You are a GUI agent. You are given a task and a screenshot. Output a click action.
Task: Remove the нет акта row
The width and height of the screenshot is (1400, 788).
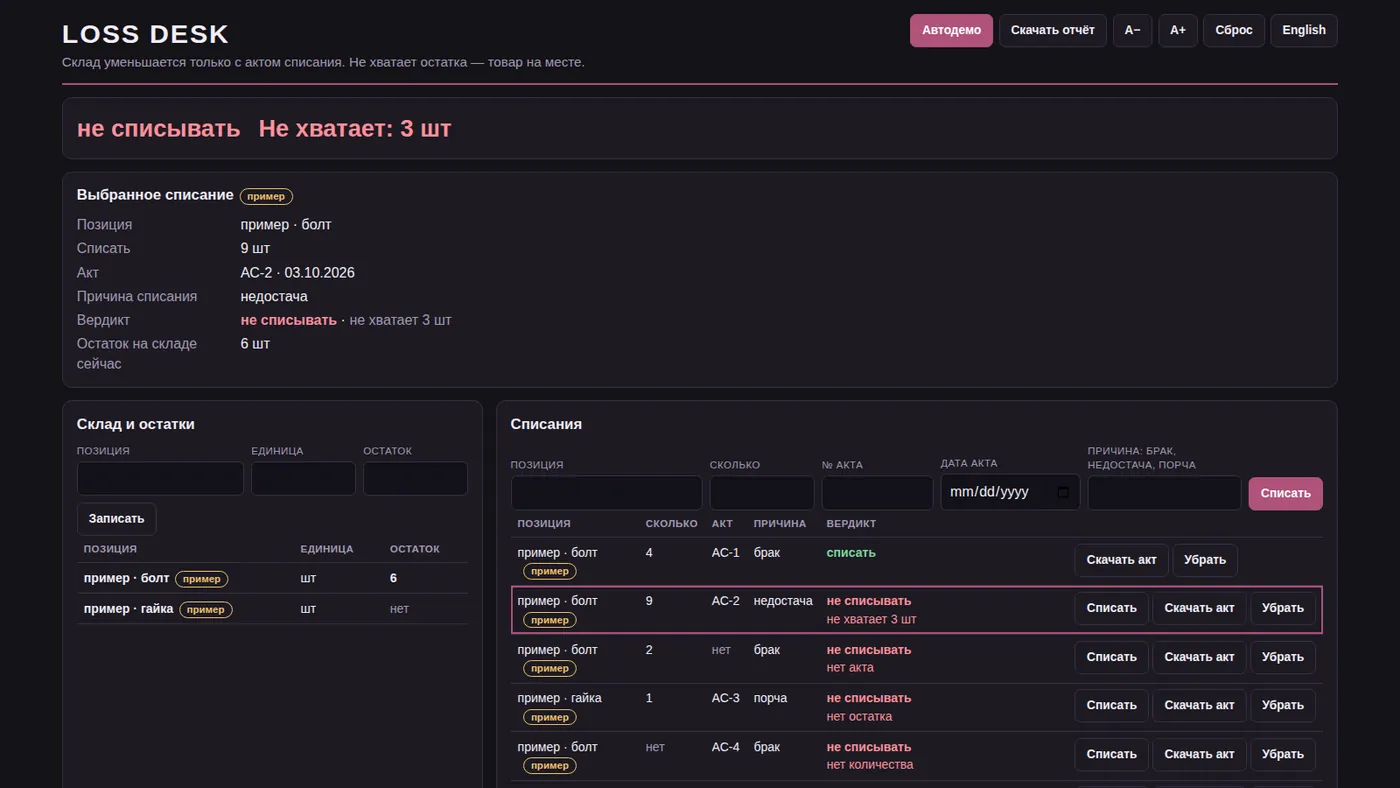1283,657
